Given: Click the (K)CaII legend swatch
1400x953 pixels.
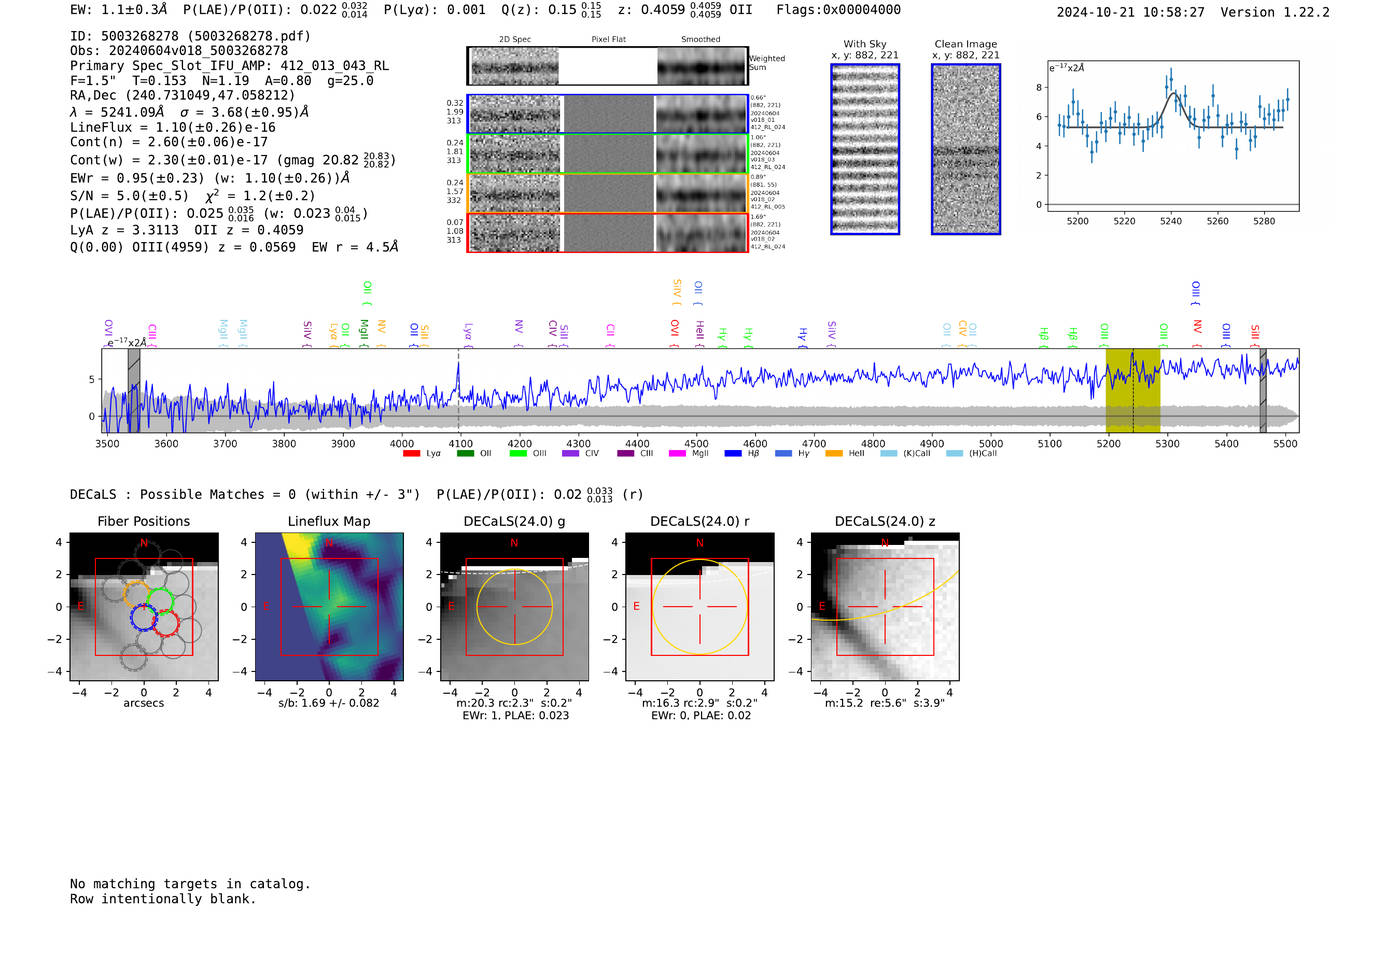Looking at the screenshot, I should 889,454.
